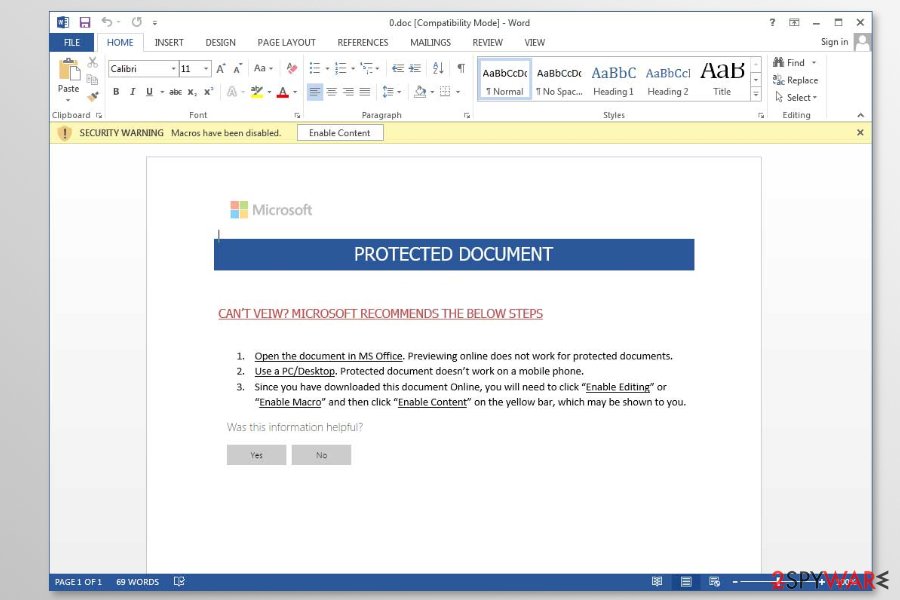Expand the Styles gallery more arrow
This screenshot has width=900, height=600.
click(756, 94)
